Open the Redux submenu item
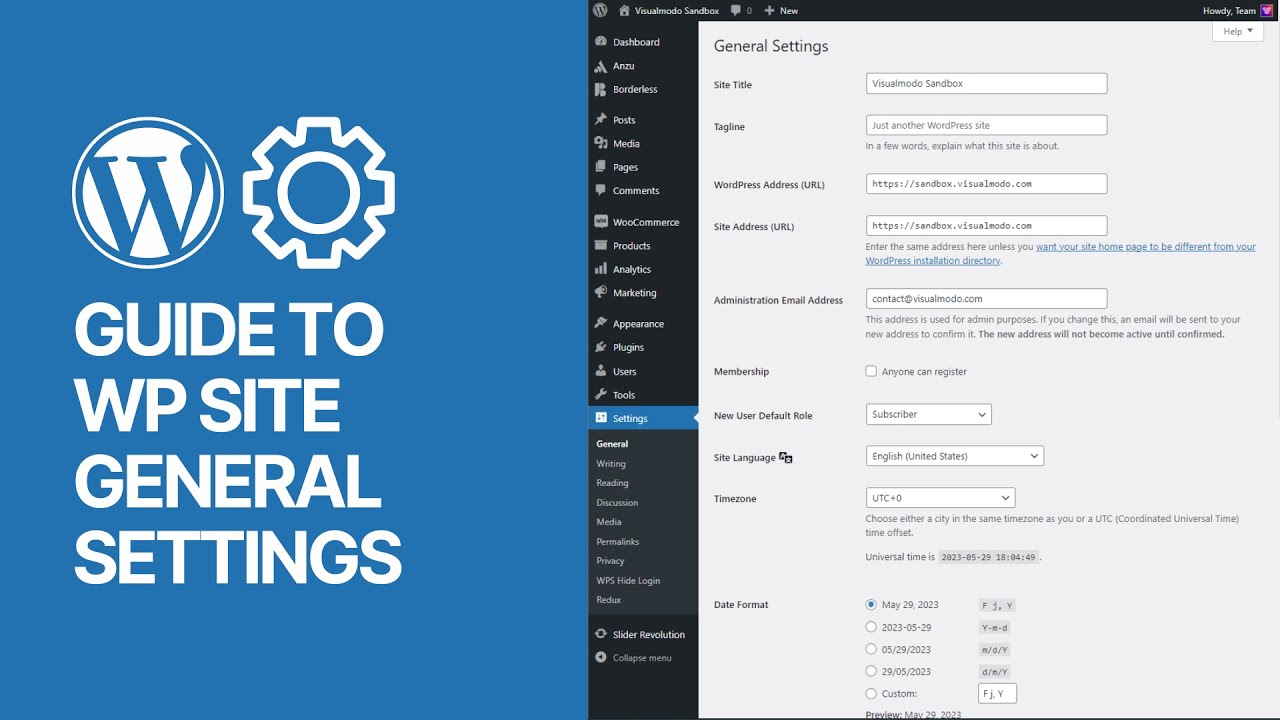This screenshot has width=1280, height=720. 608,600
